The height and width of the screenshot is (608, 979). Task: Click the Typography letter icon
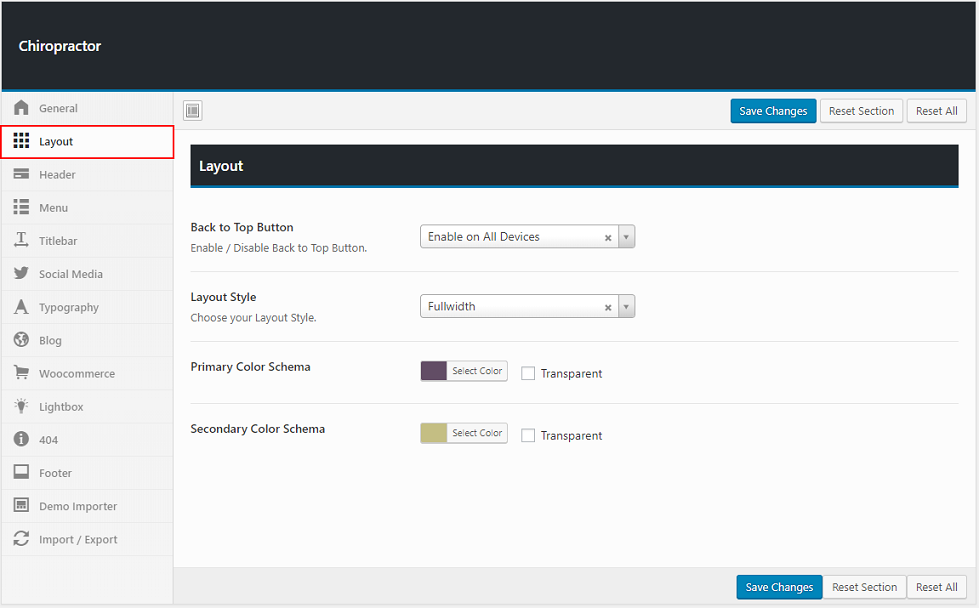tap(21, 307)
